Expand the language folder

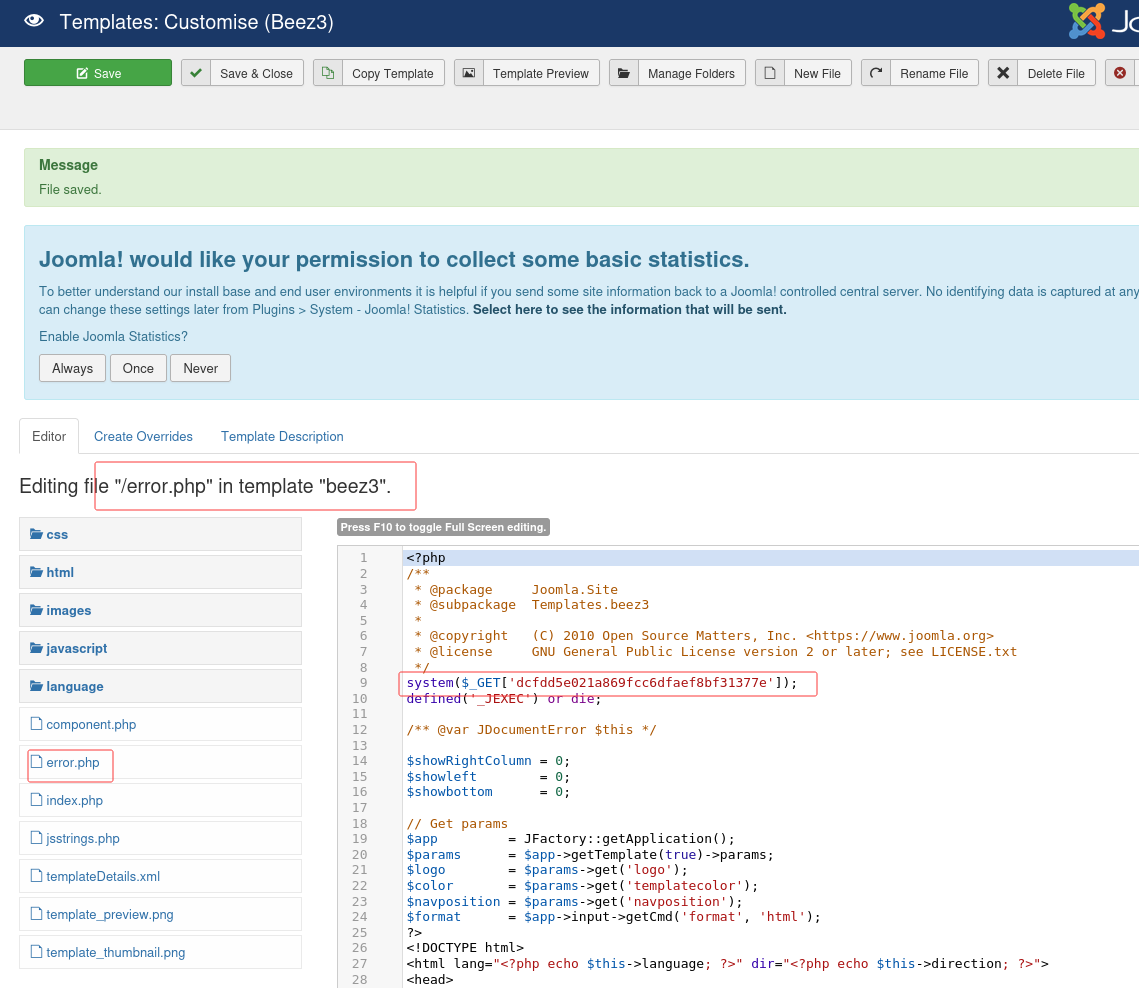click(161, 687)
